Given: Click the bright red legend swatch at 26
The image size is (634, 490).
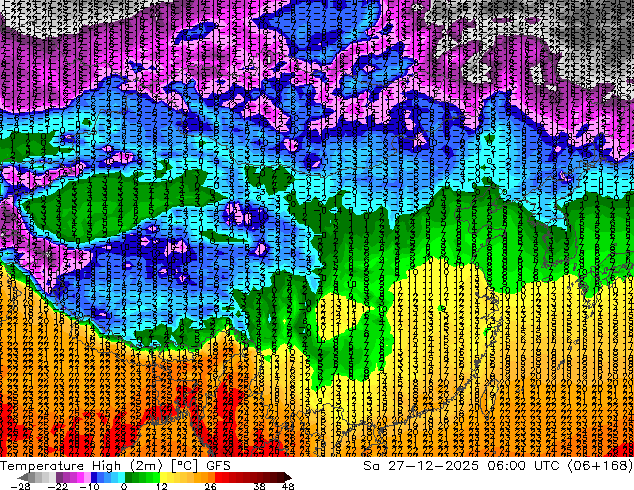Looking at the screenshot, I should click(x=218, y=477).
